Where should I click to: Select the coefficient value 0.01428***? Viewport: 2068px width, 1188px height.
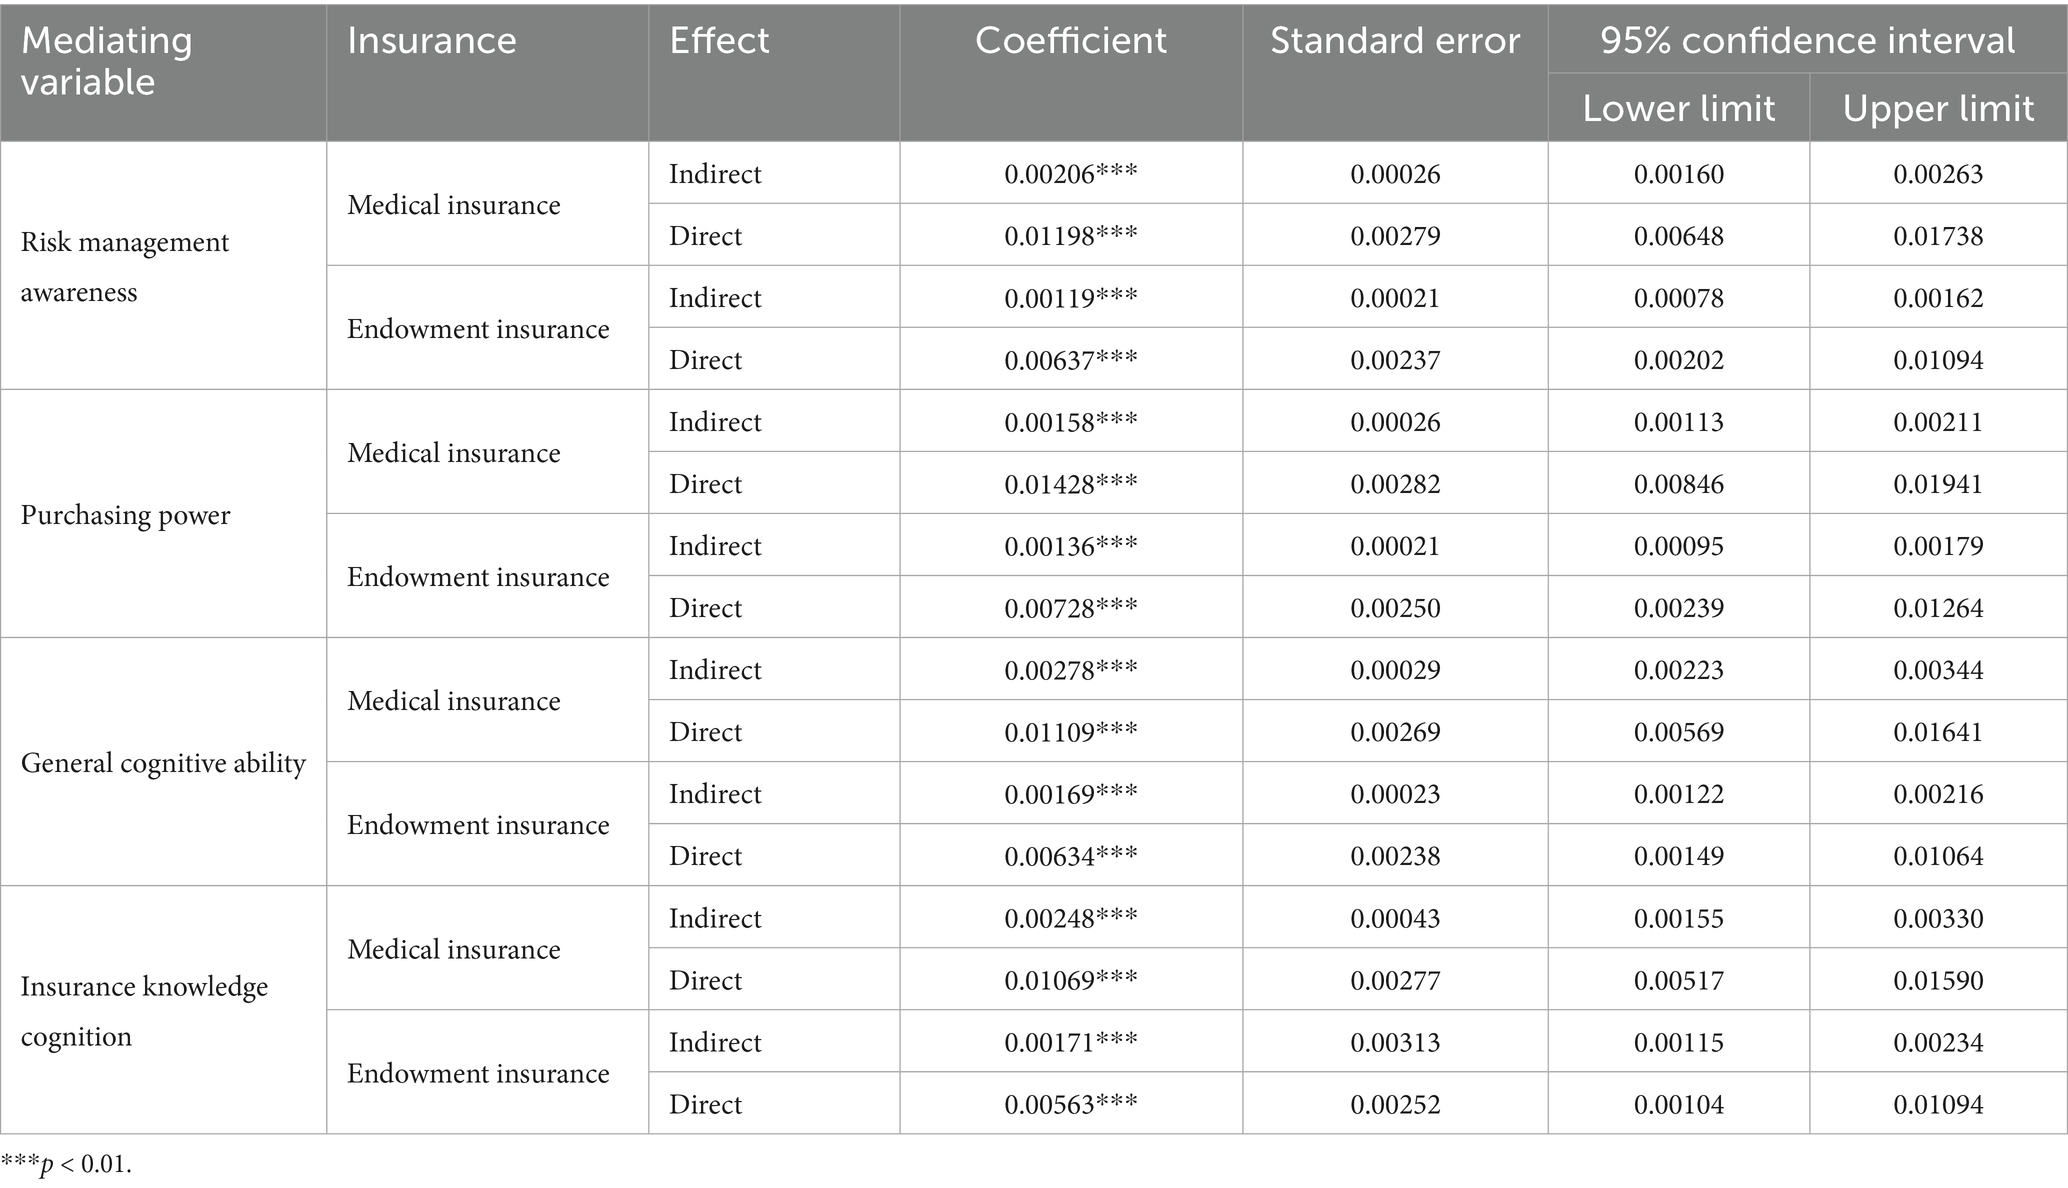point(1070,484)
